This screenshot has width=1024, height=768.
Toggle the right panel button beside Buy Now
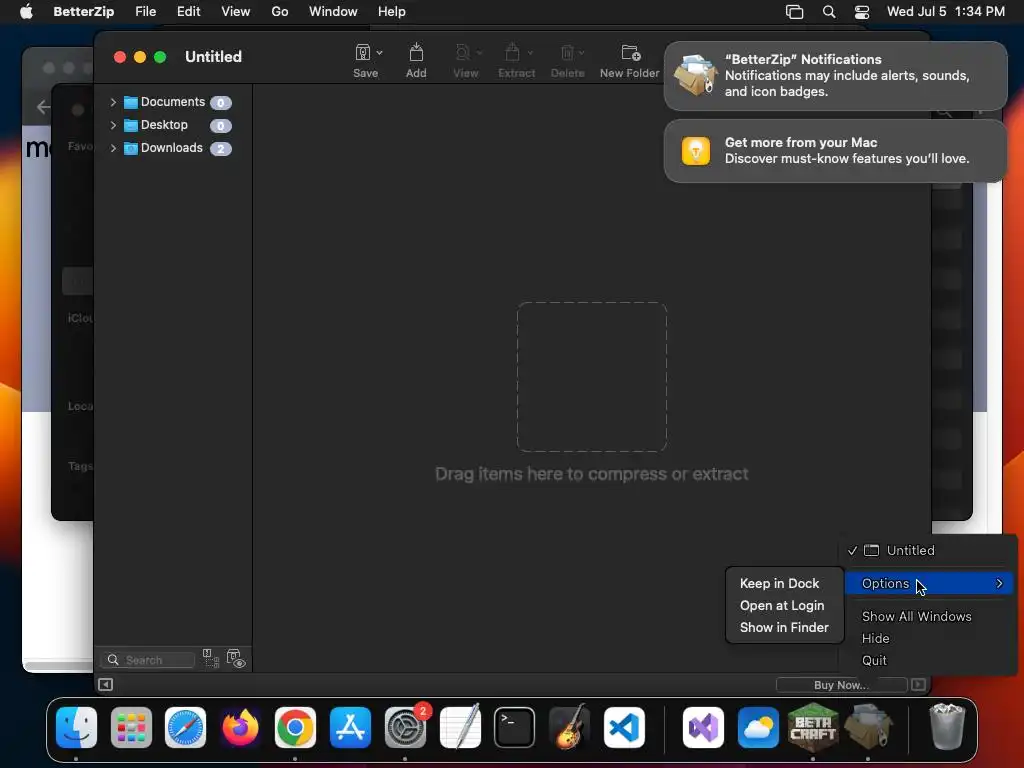coord(918,684)
